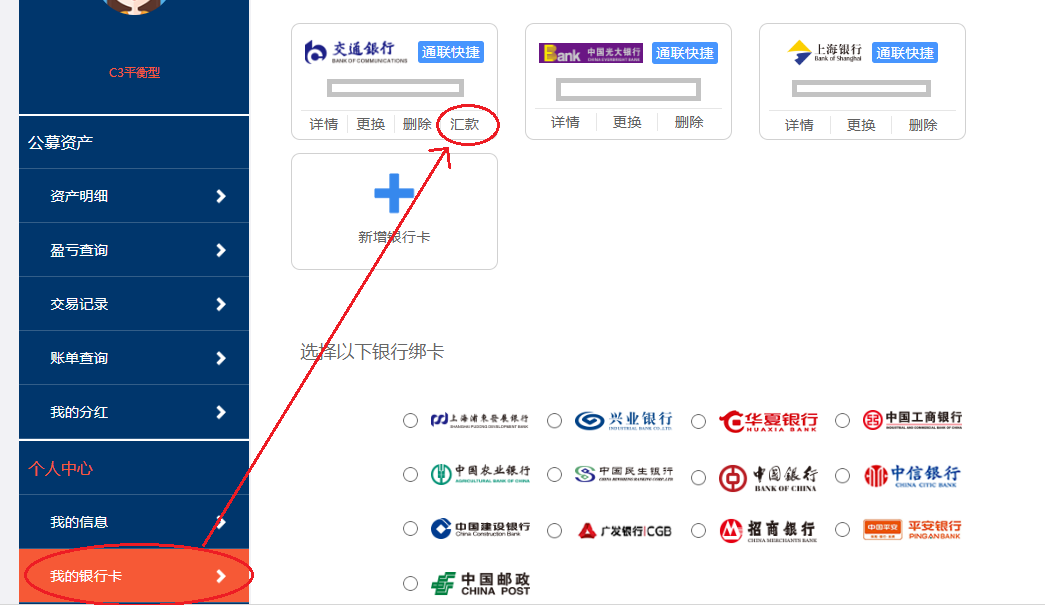This screenshot has height=605, width=1045.
Task: Expand the 资产明细 sidebar arrow
Action: [x=221, y=196]
